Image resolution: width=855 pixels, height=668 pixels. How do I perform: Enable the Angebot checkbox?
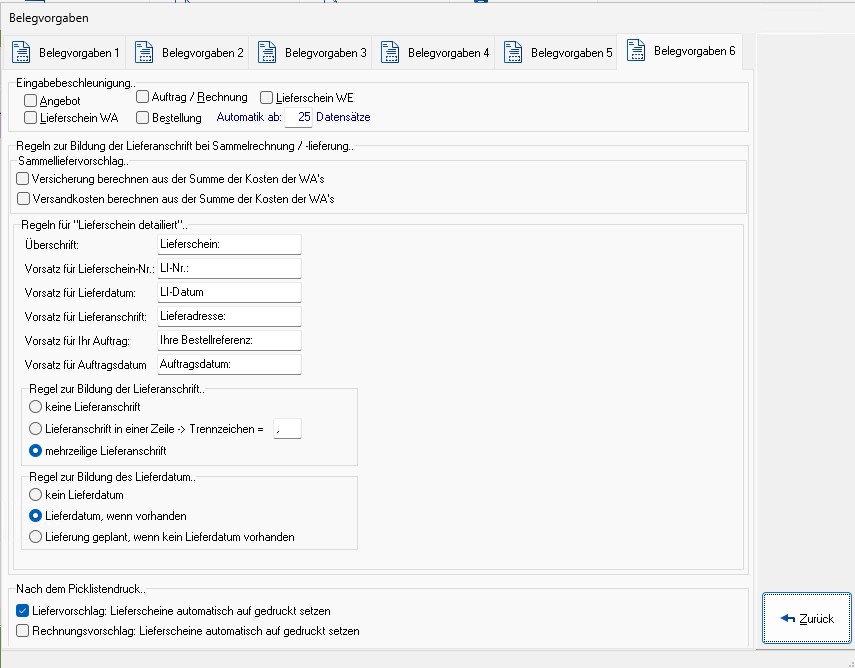click(x=31, y=101)
